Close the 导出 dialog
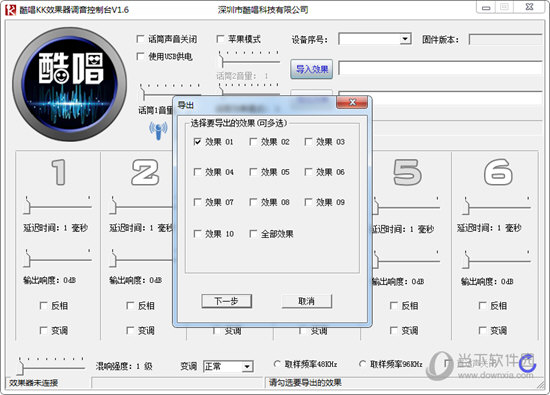The width and height of the screenshot is (550, 395). pyautogui.click(x=352, y=102)
